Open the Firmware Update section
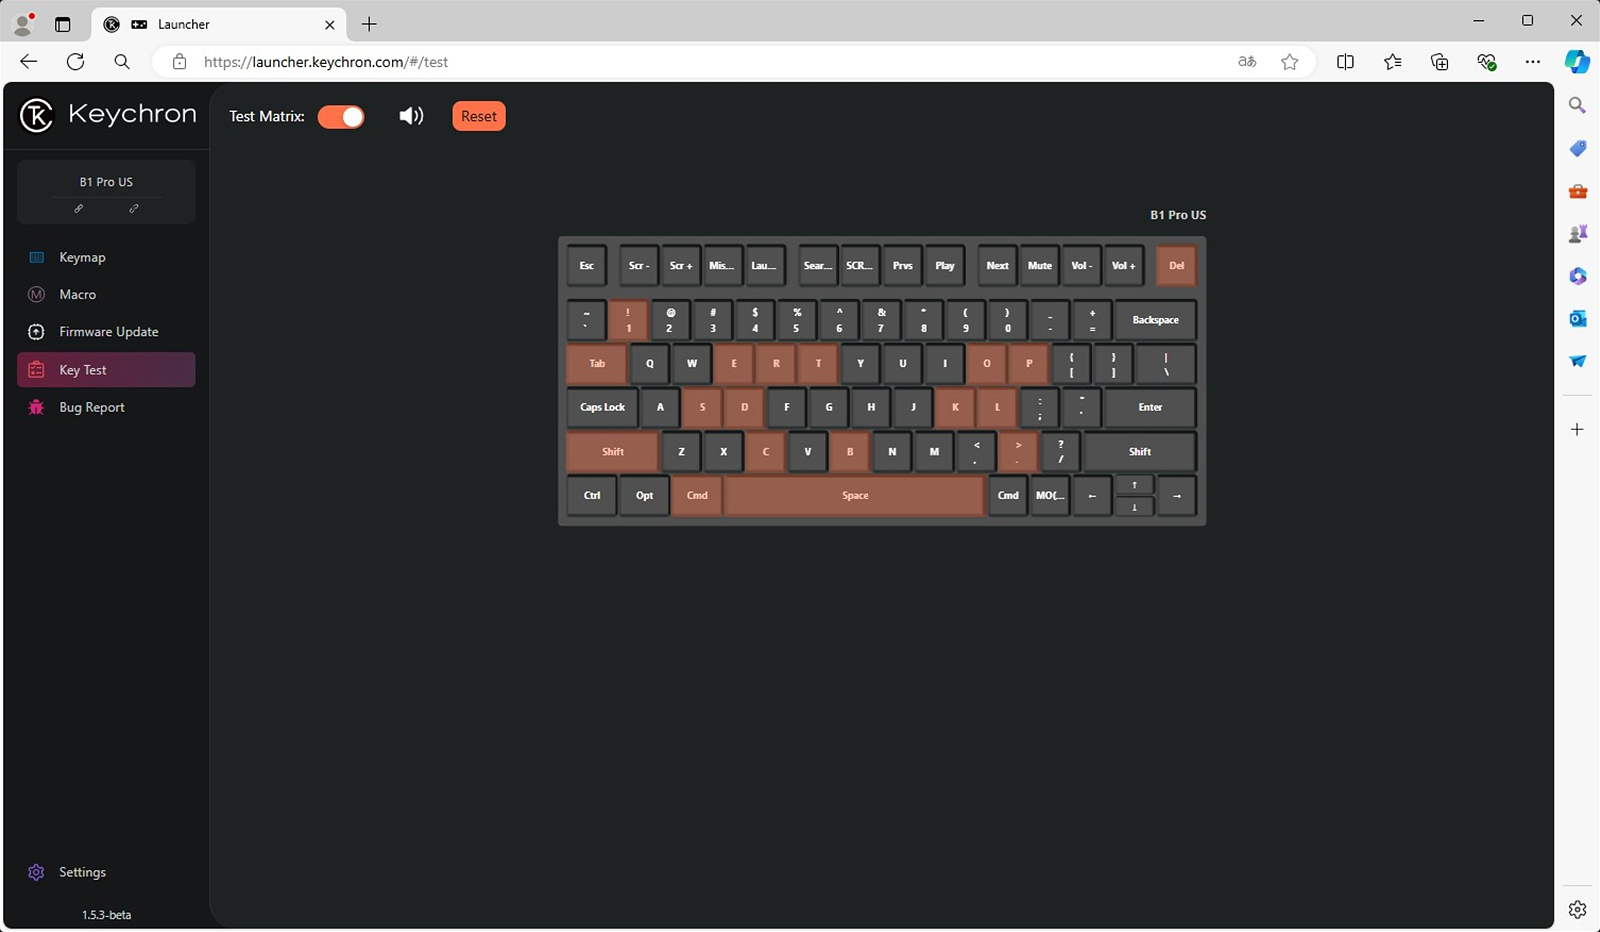This screenshot has width=1600, height=932. [x=106, y=332]
